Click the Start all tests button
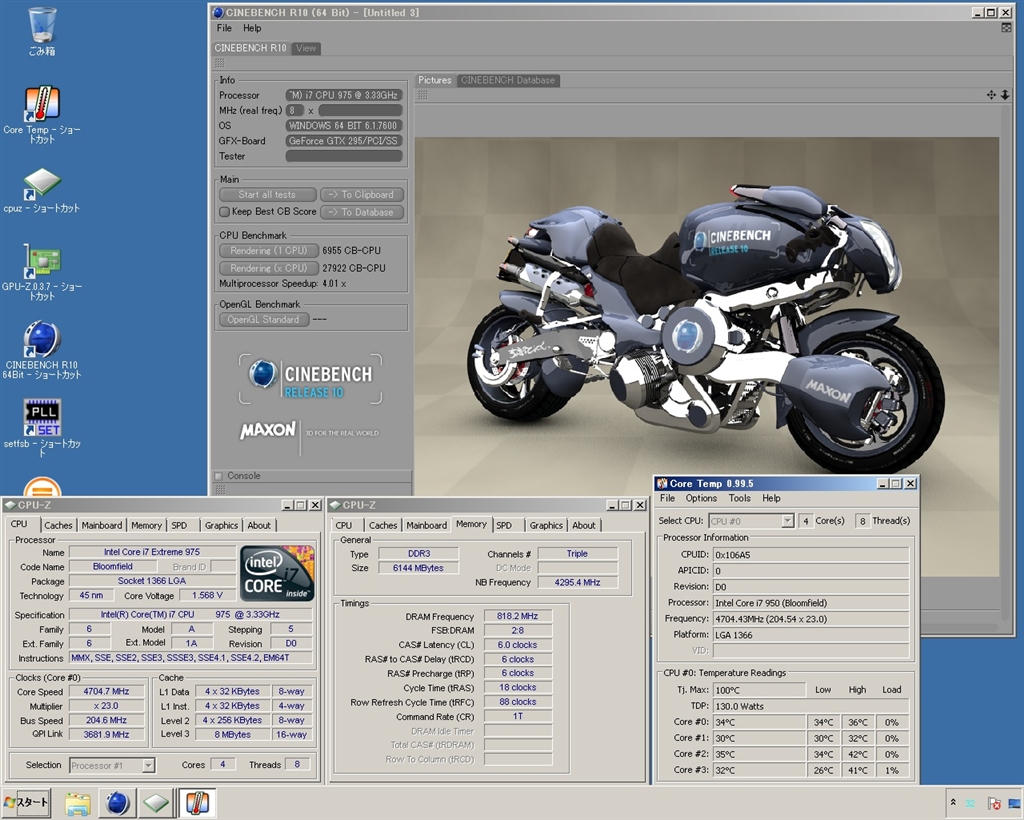 click(x=268, y=195)
